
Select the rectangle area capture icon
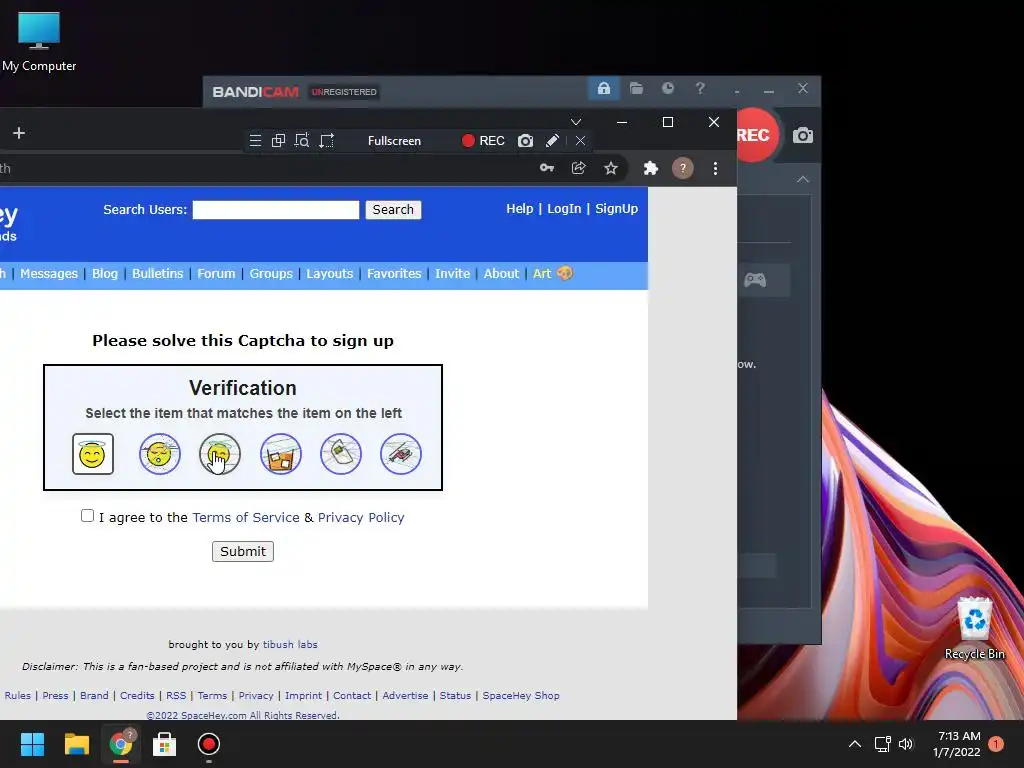pos(326,140)
